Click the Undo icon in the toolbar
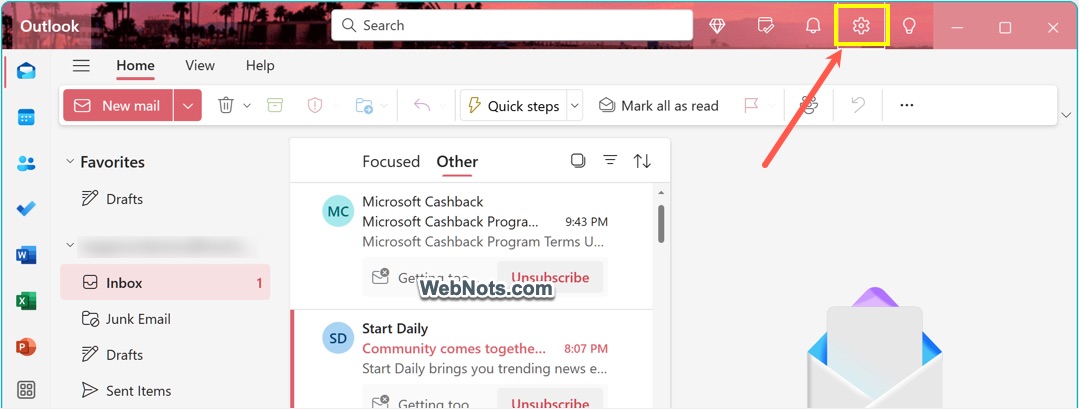Image resolution: width=1079 pixels, height=409 pixels. click(857, 105)
